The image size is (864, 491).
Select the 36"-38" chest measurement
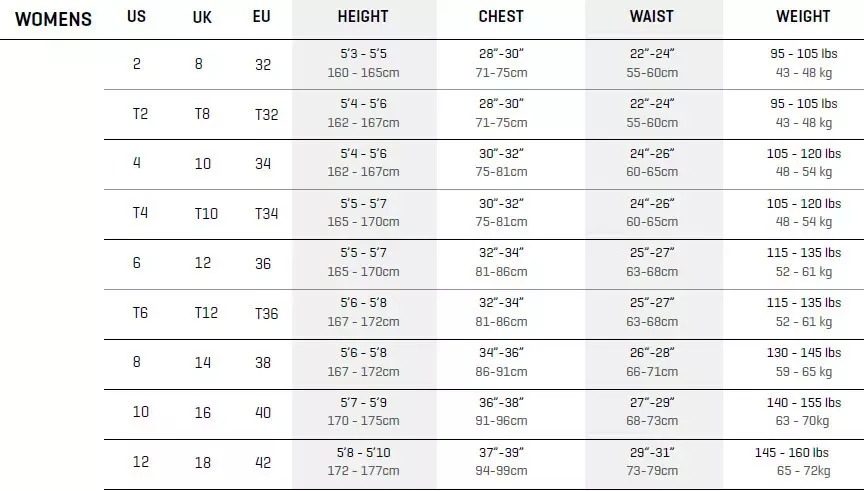click(501, 403)
